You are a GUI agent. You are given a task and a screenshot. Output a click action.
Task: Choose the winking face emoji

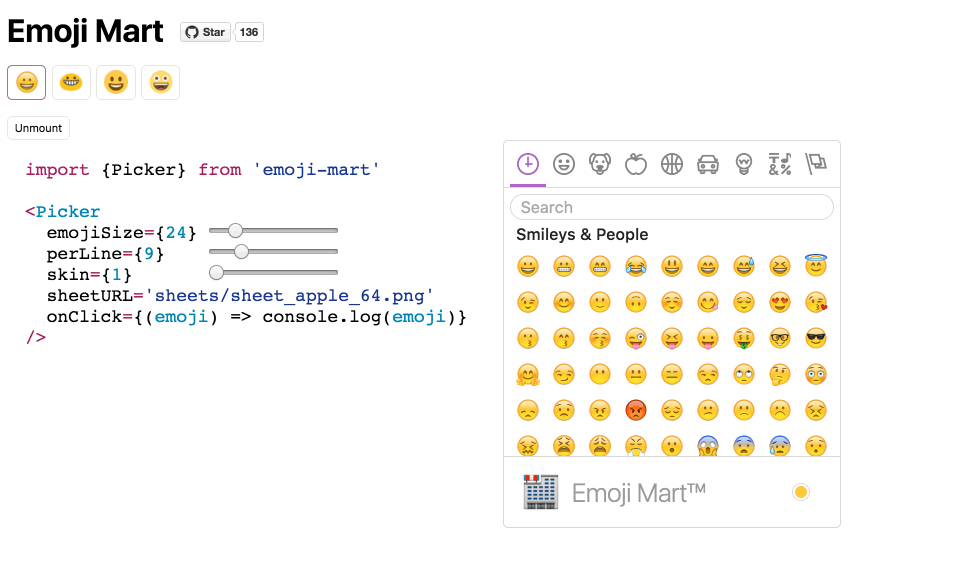(528, 302)
